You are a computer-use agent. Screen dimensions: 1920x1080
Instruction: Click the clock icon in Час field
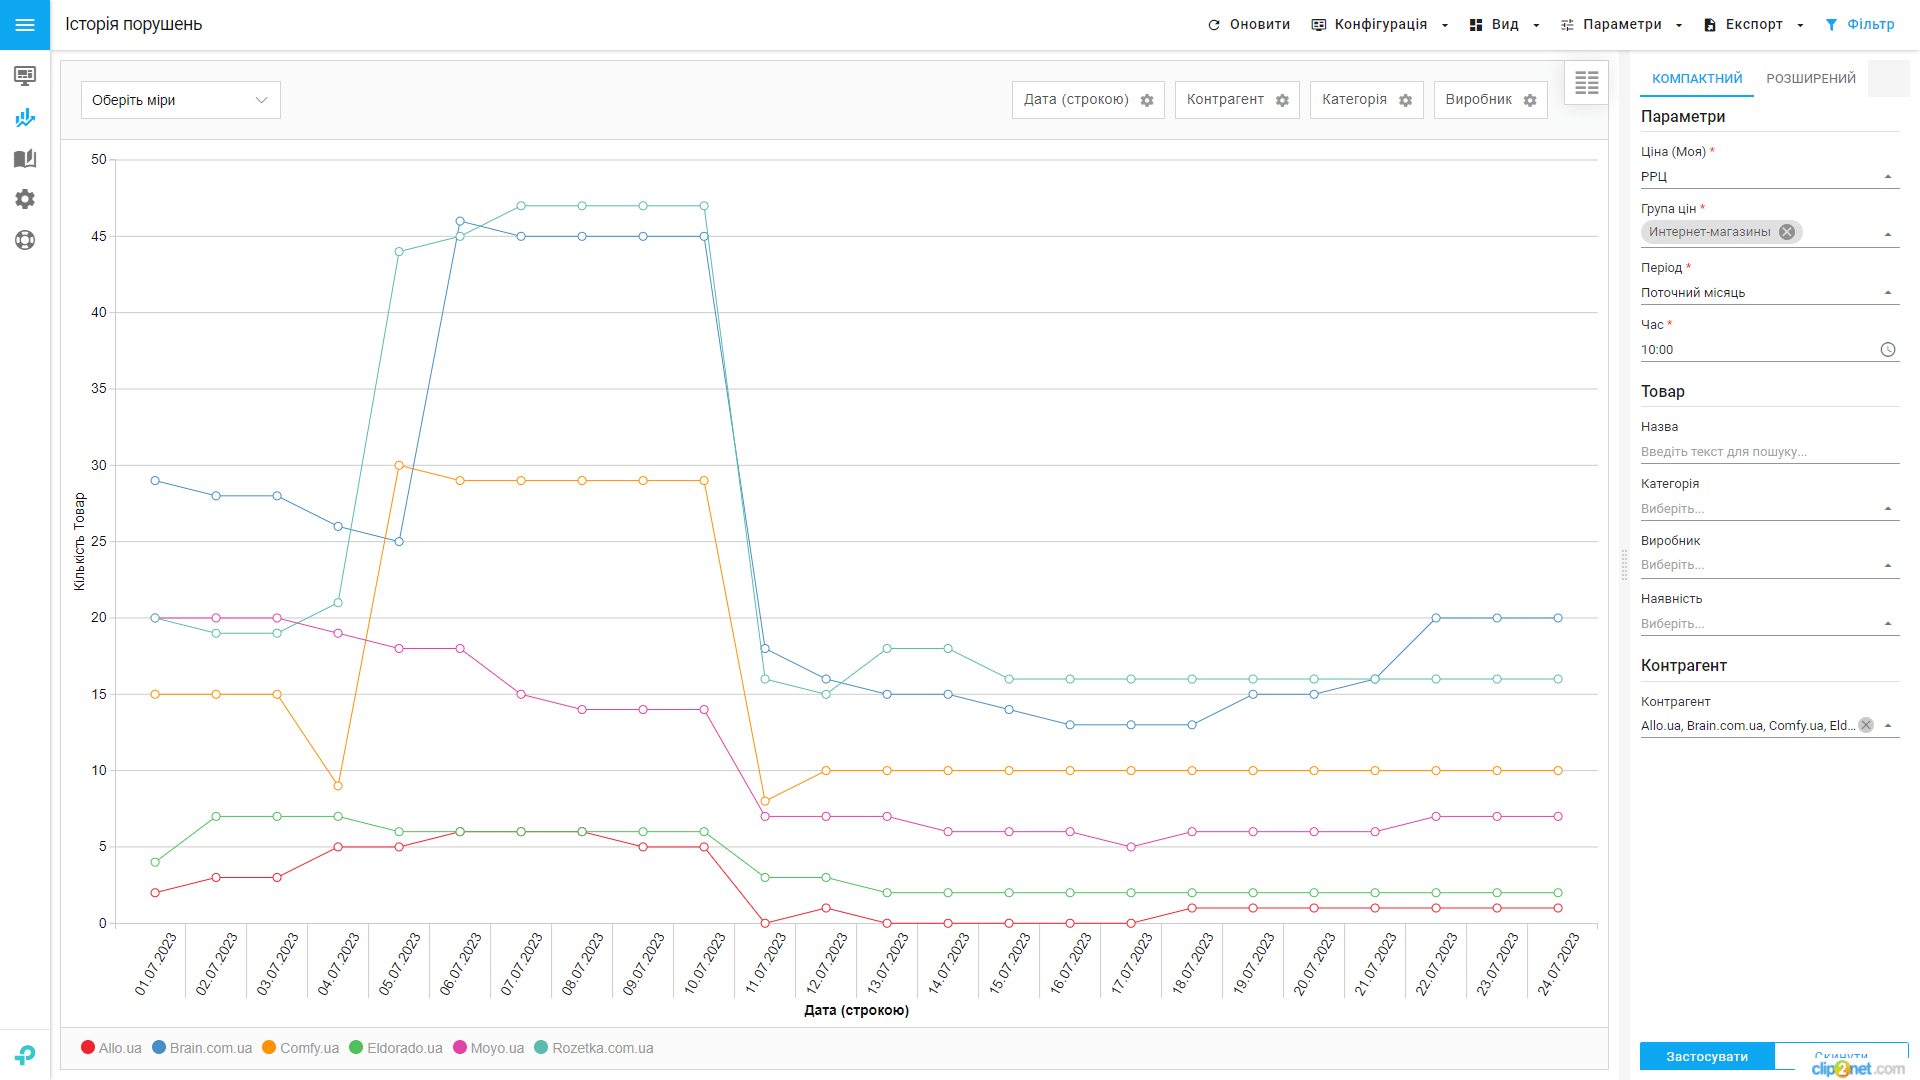[1887, 350]
